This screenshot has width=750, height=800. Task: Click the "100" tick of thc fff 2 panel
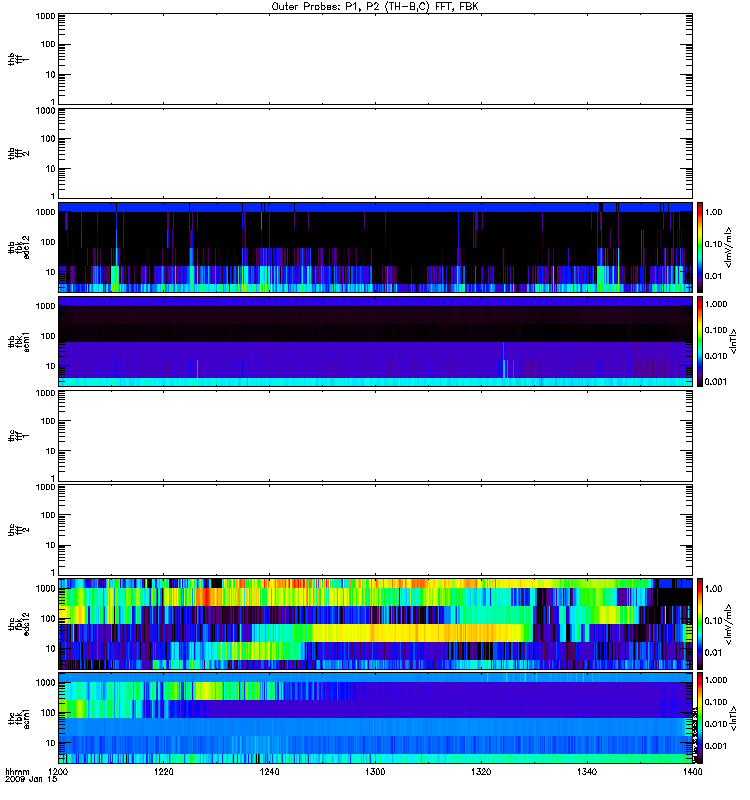point(48,515)
